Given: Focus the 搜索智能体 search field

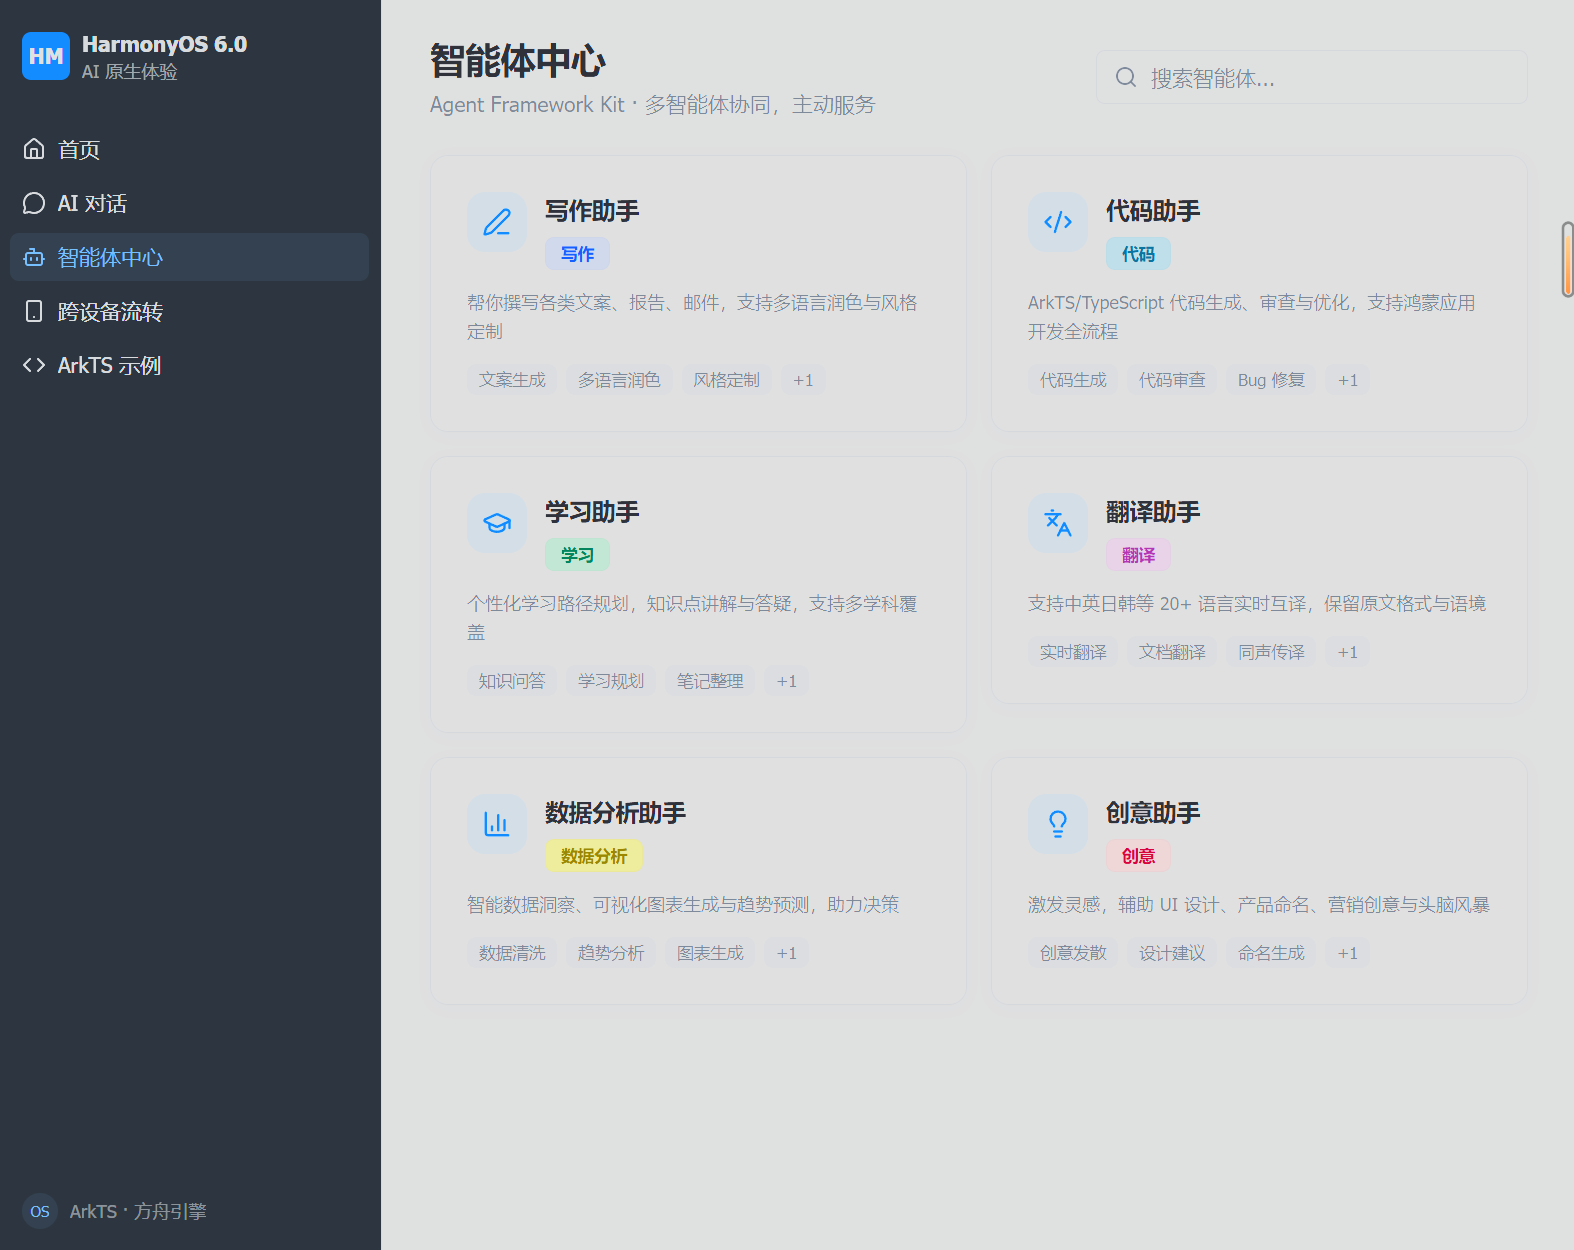Looking at the screenshot, I should 1312,77.
